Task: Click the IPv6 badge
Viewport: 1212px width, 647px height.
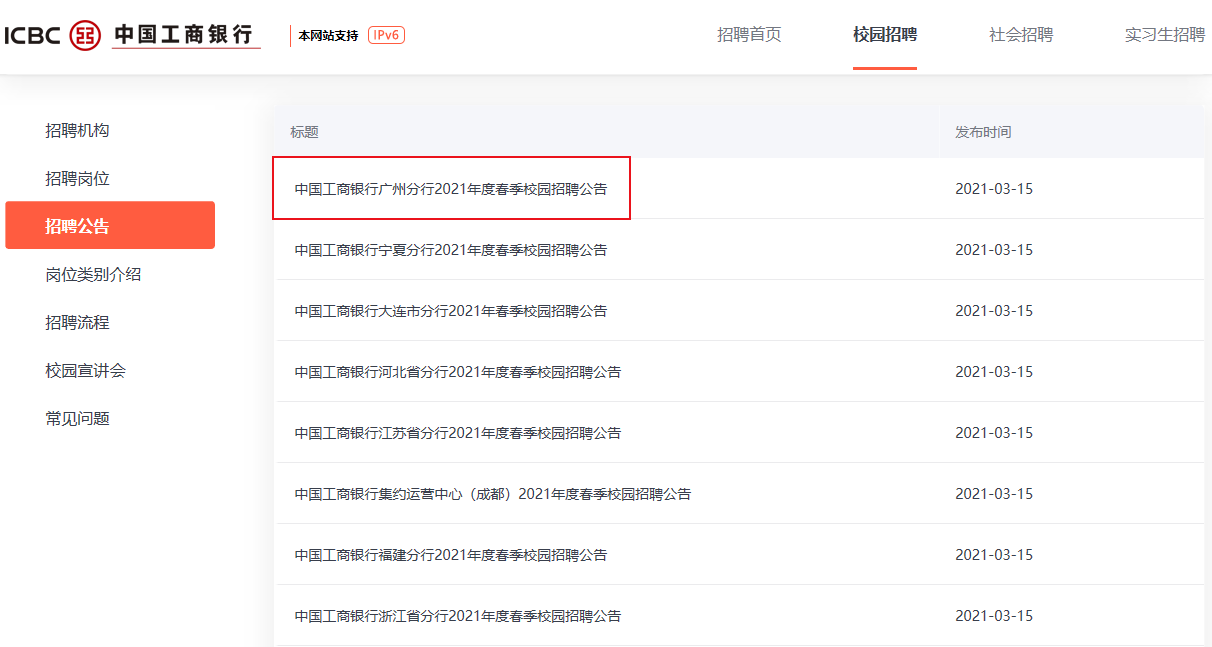Action: pyautogui.click(x=386, y=35)
